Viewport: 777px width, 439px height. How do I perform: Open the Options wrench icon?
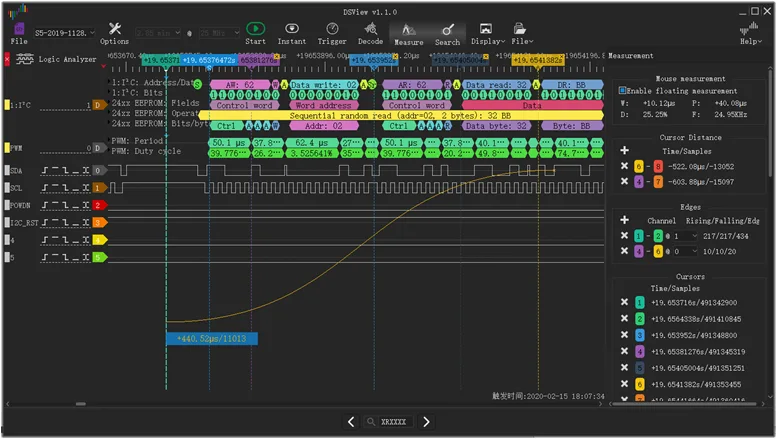pos(114,28)
